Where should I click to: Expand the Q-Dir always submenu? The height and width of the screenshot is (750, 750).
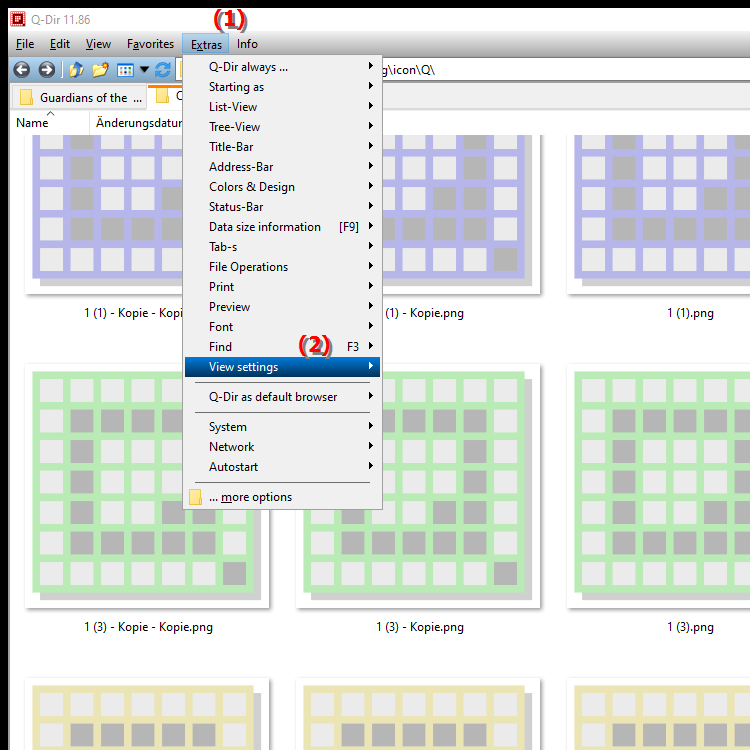[x=282, y=67]
